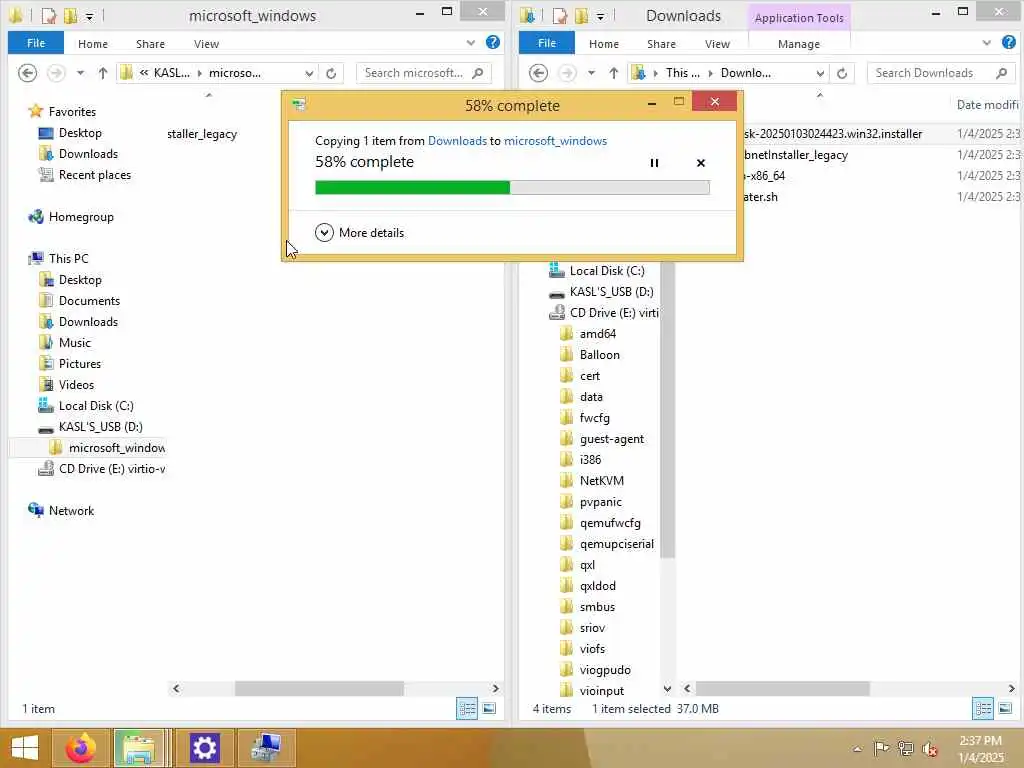This screenshot has width=1024, height=768.
Task: Open the vioinput folder in tree
Action: point(592,691)
